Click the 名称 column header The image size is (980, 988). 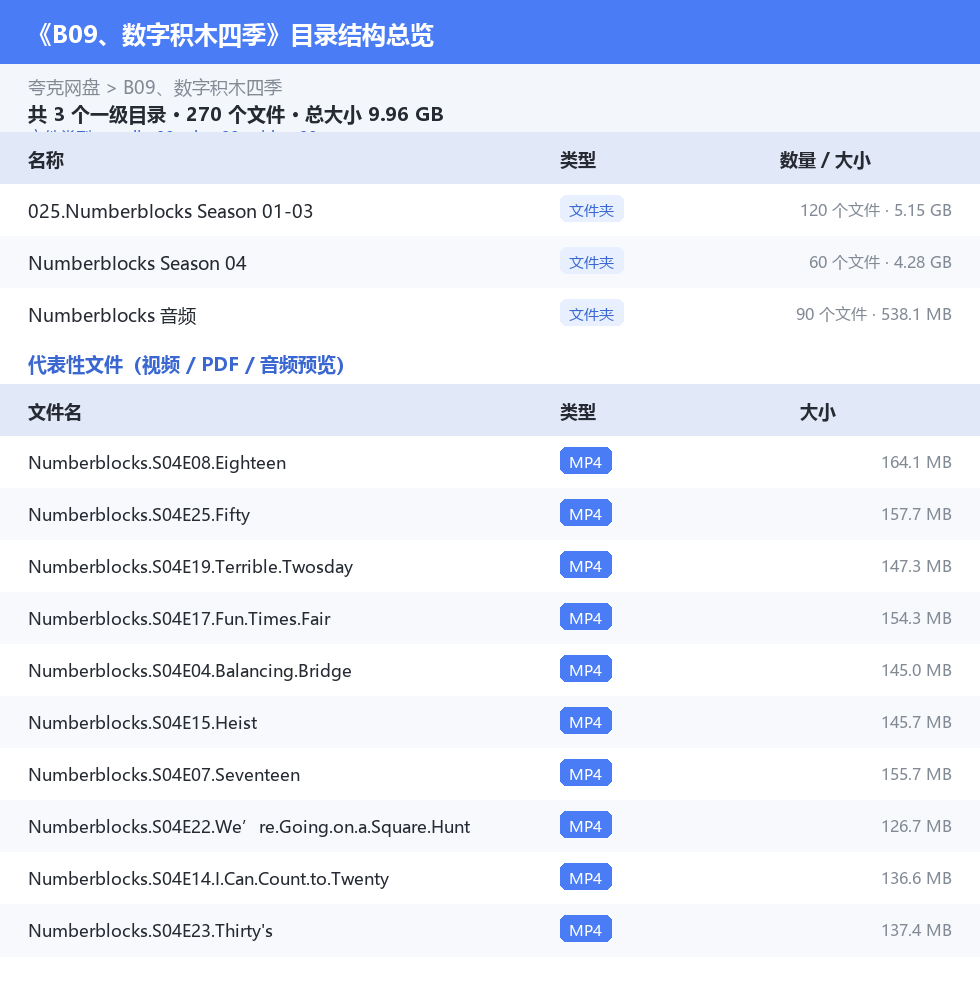(46, 160)
